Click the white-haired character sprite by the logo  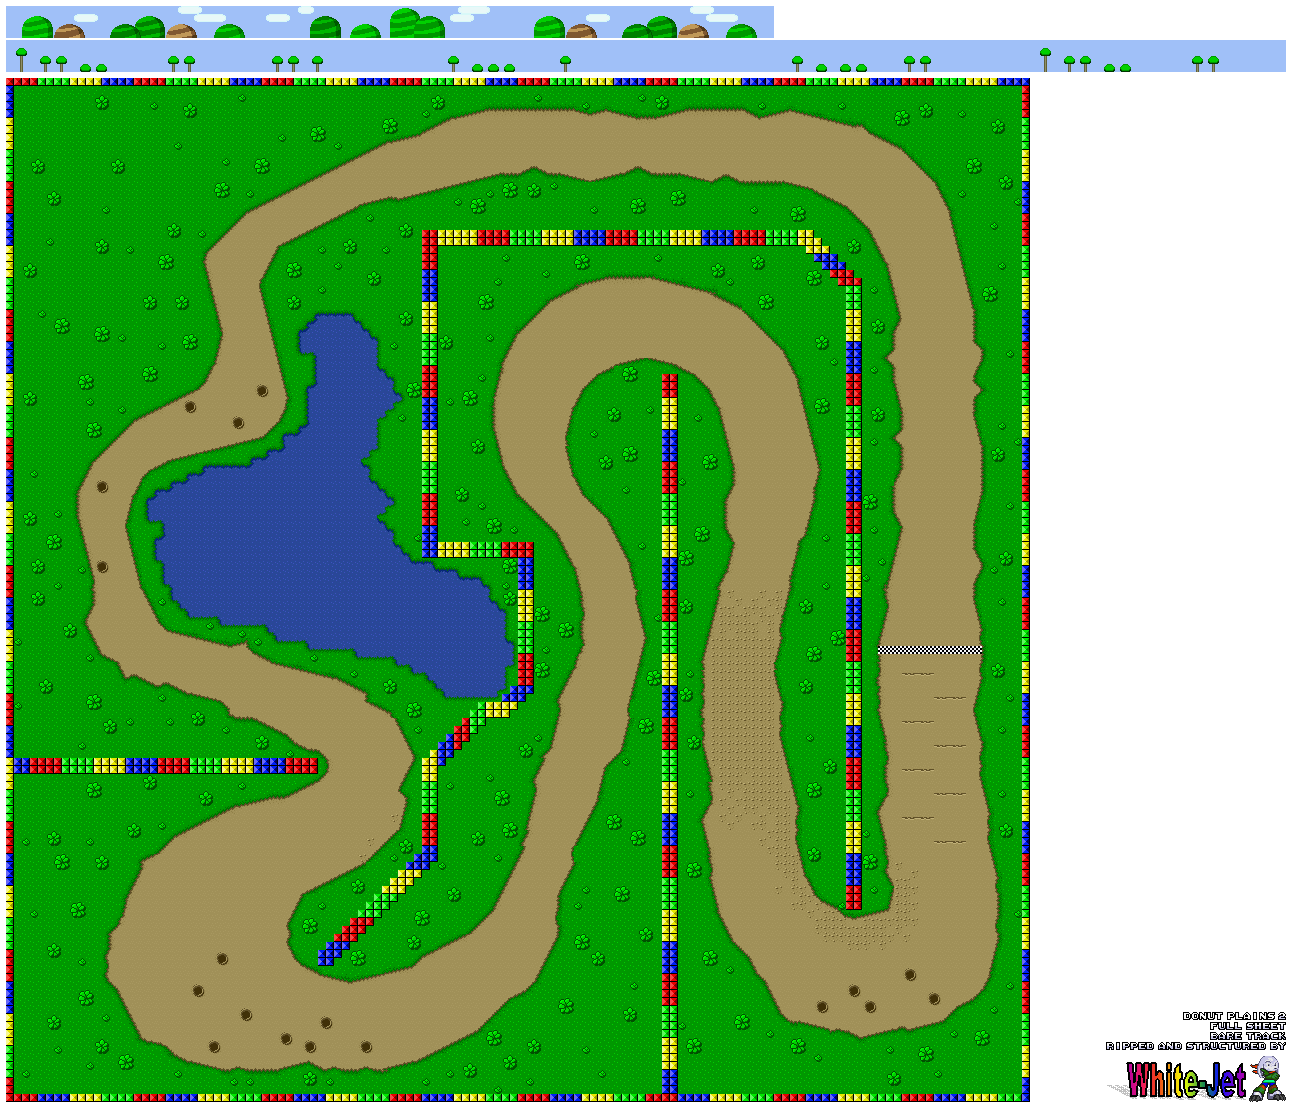click(x=1268, y=1078)
